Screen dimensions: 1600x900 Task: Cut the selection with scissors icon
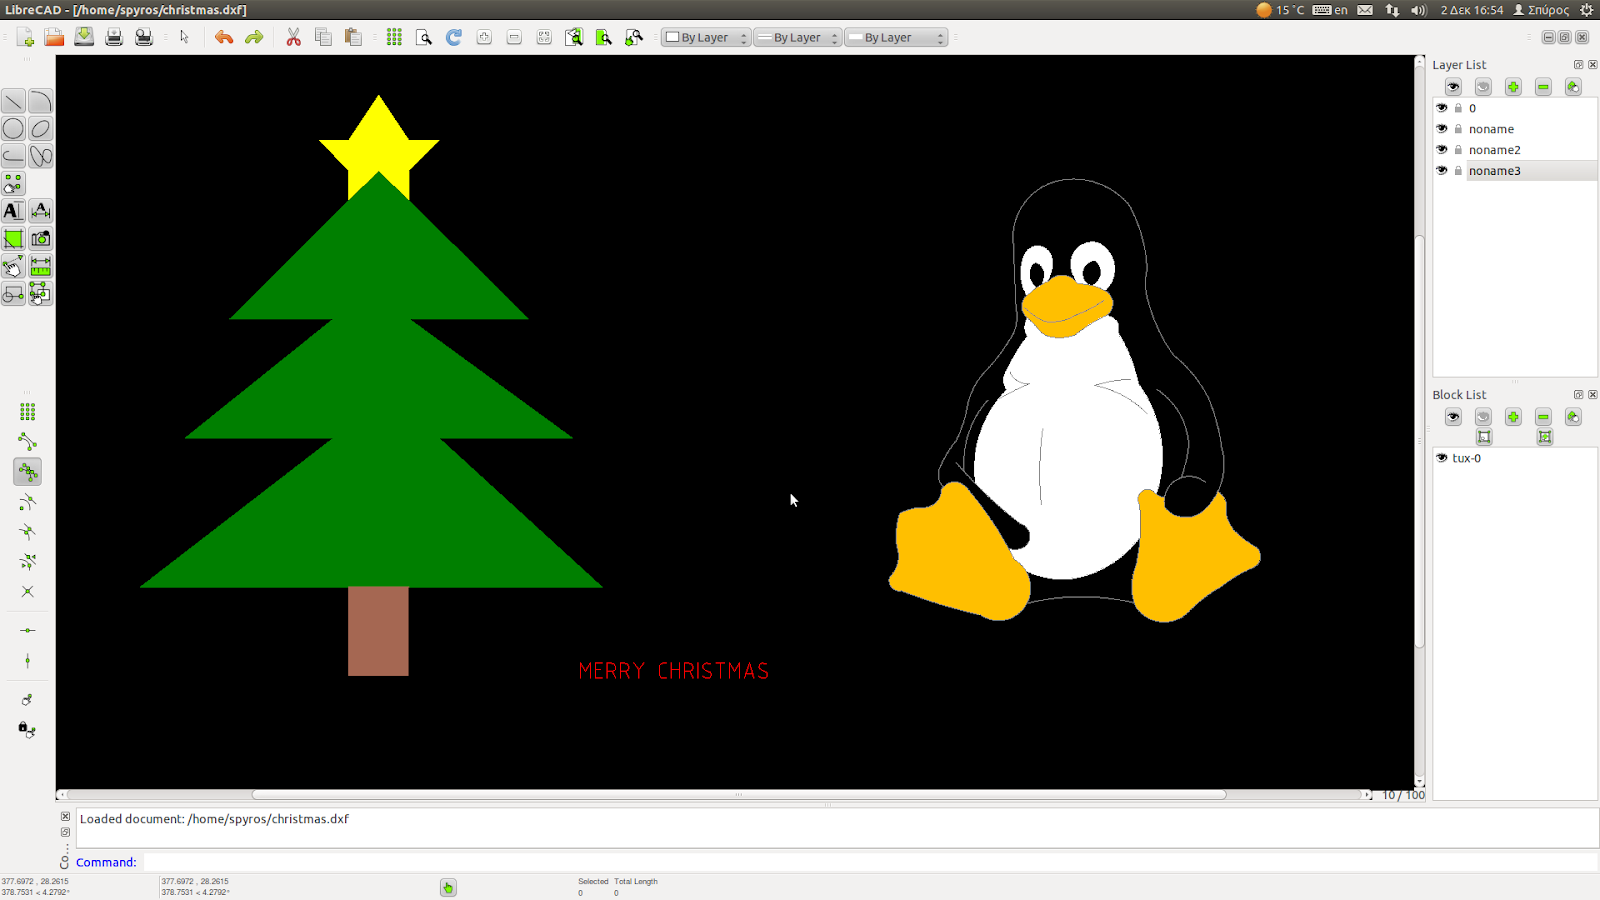point(293,37)
